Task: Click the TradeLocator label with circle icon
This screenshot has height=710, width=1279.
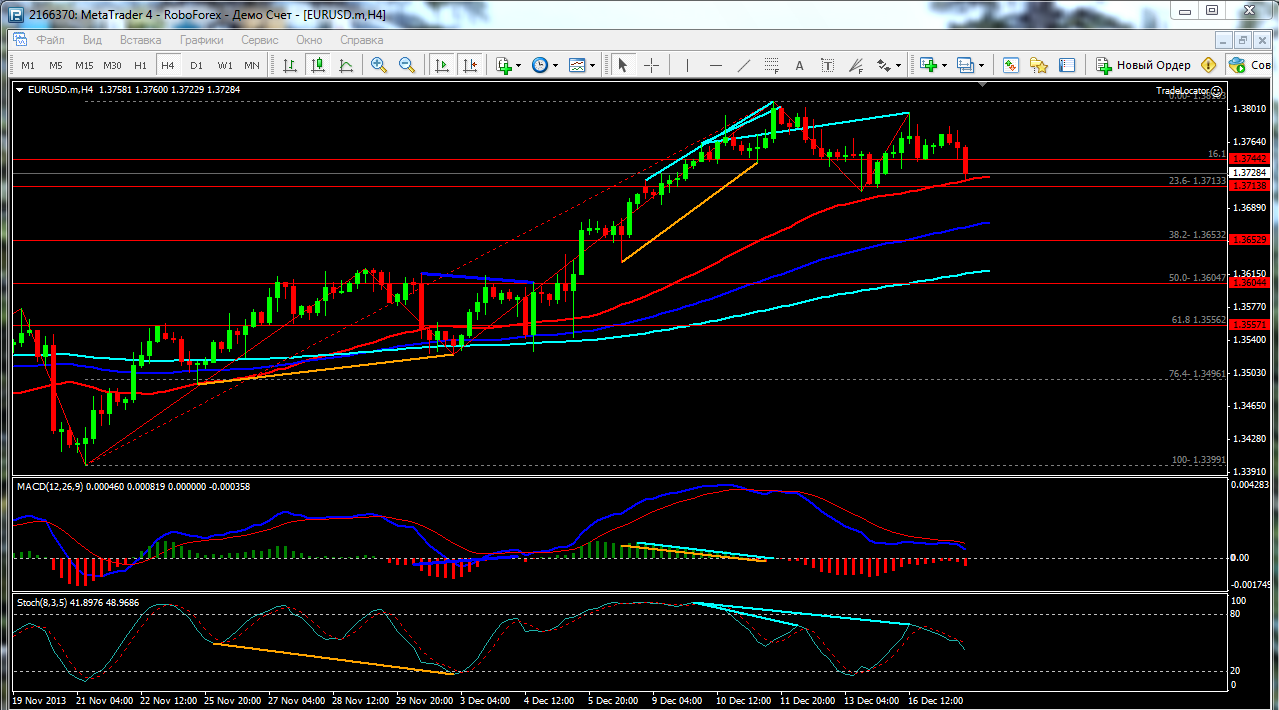Action: 1189,91
